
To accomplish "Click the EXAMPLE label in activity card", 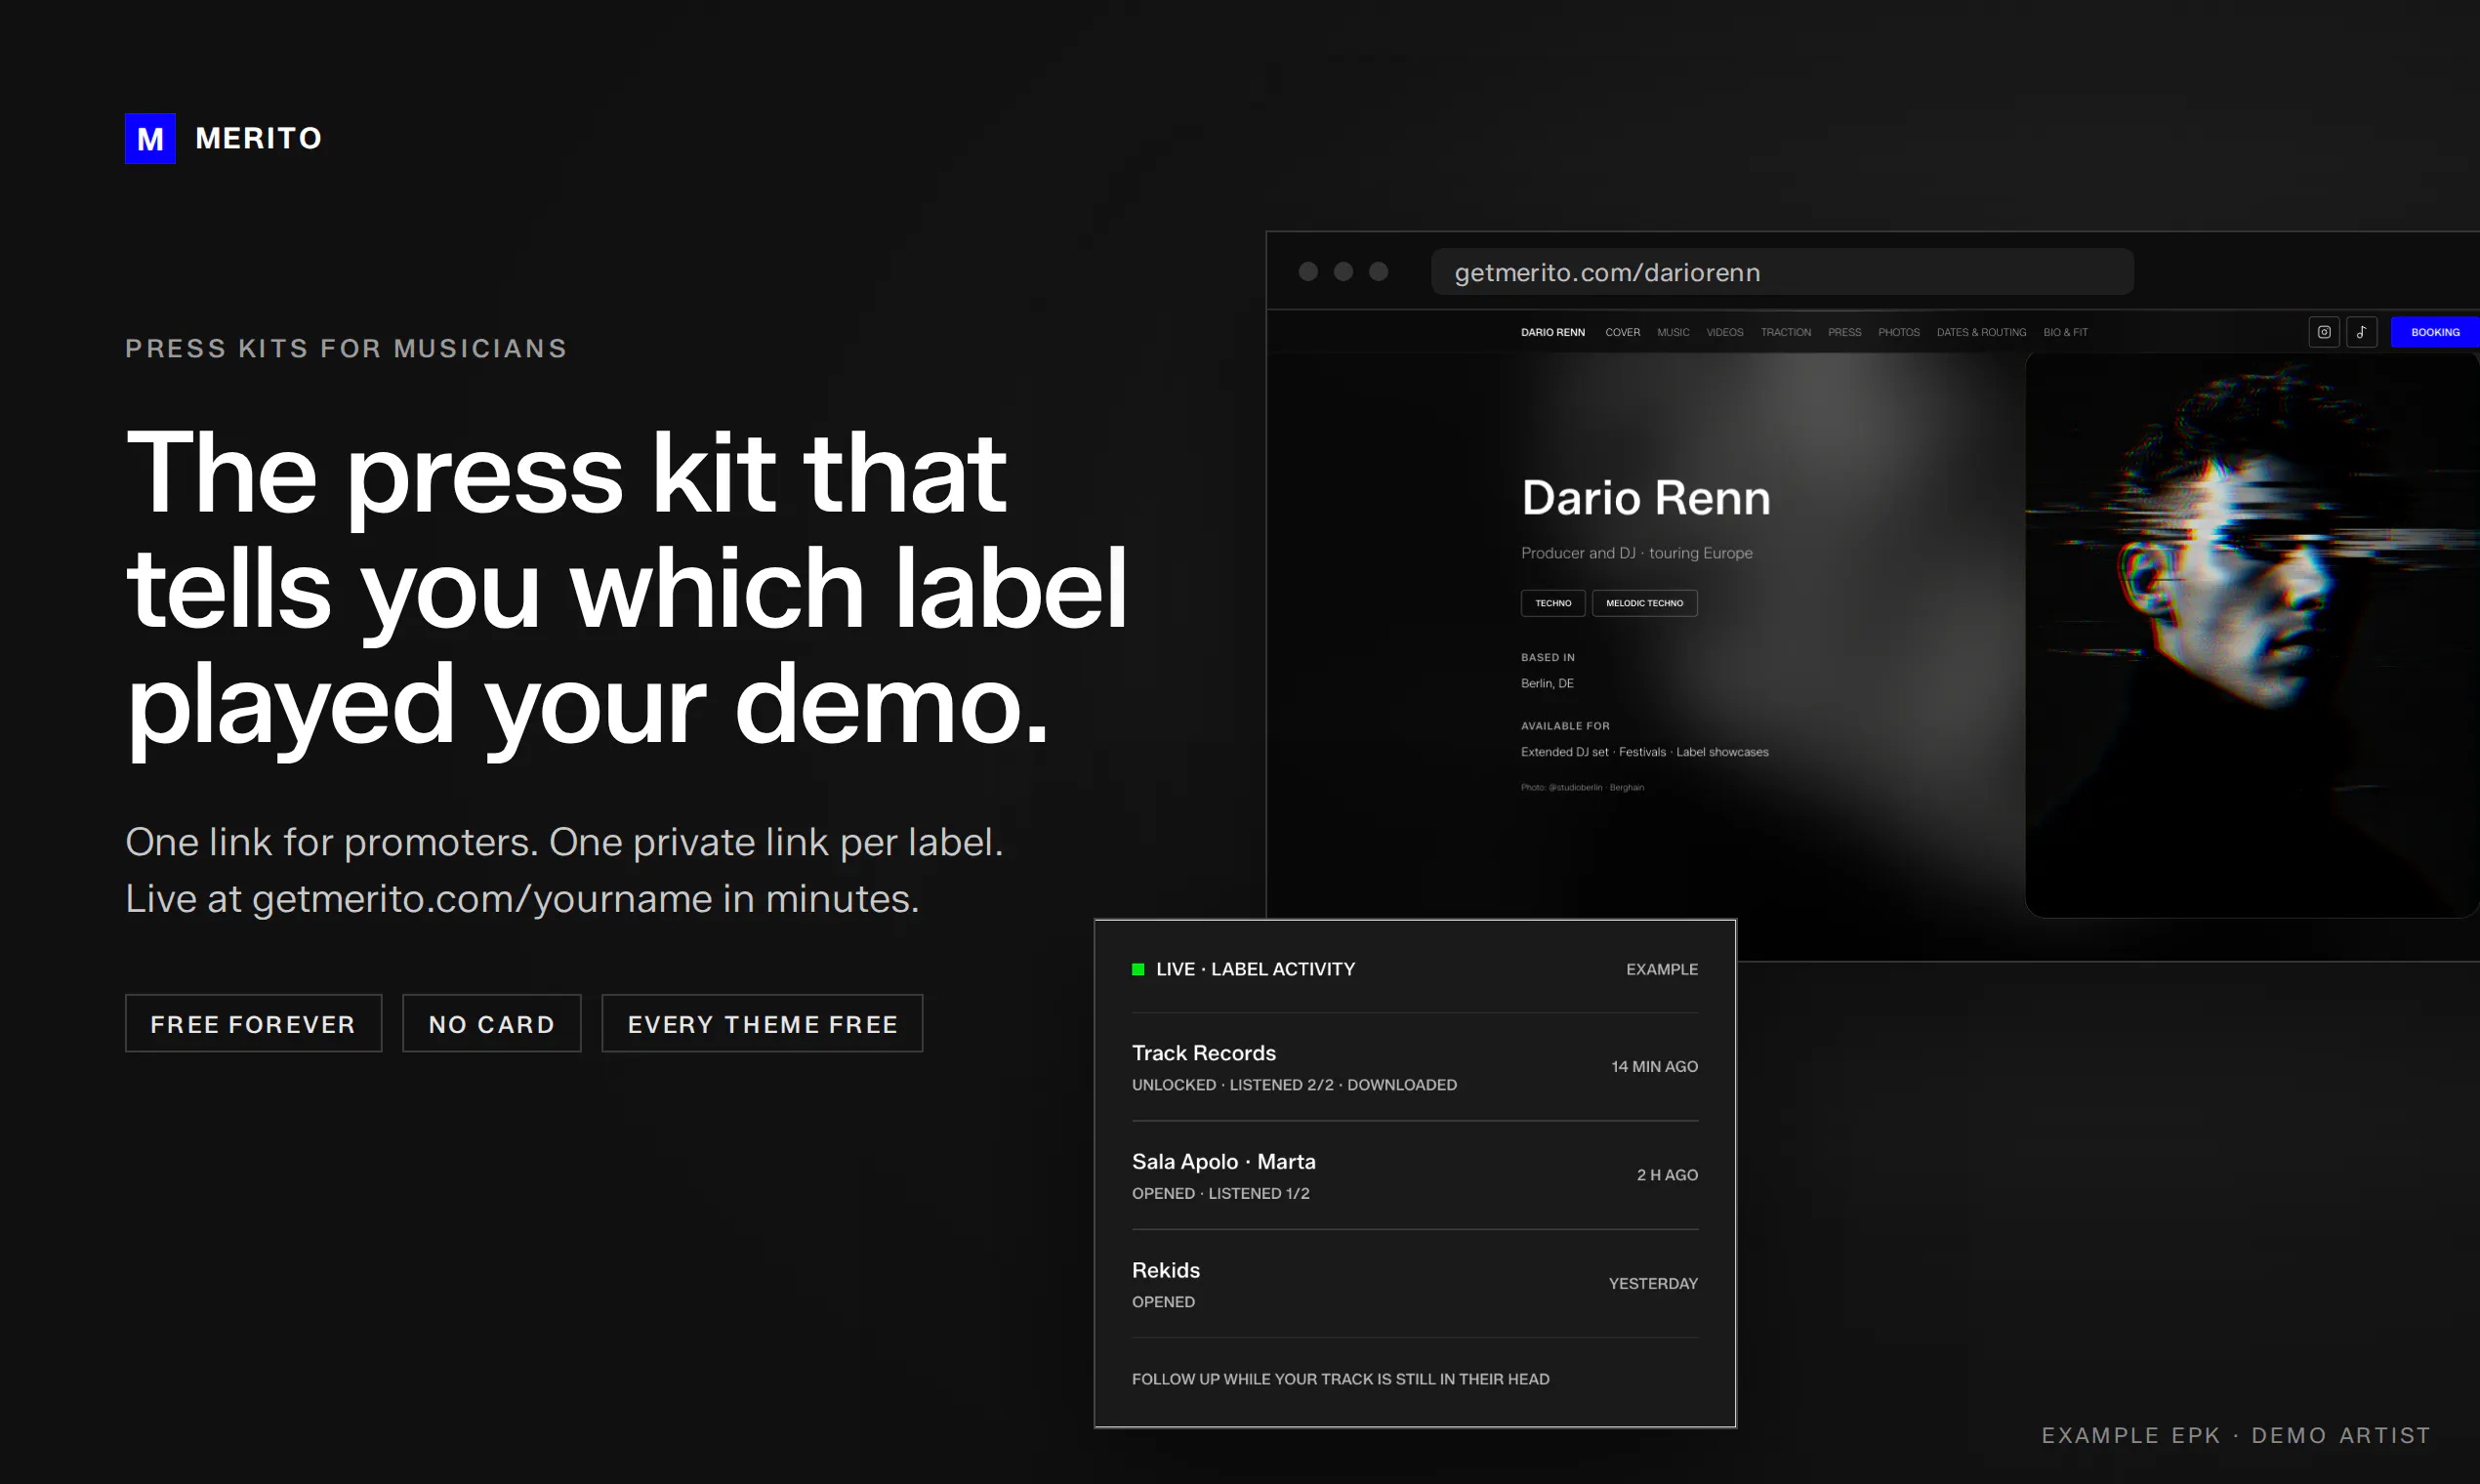I will [x=1661, y=969].
